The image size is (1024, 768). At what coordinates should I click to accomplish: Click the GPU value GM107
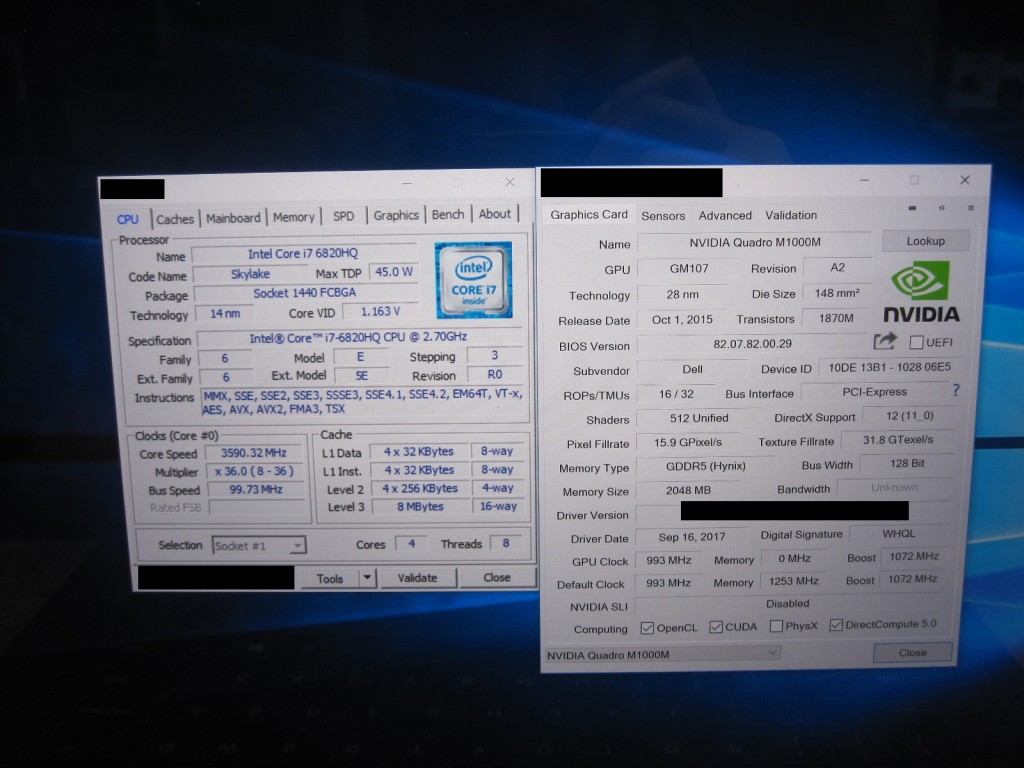point(688,268)
